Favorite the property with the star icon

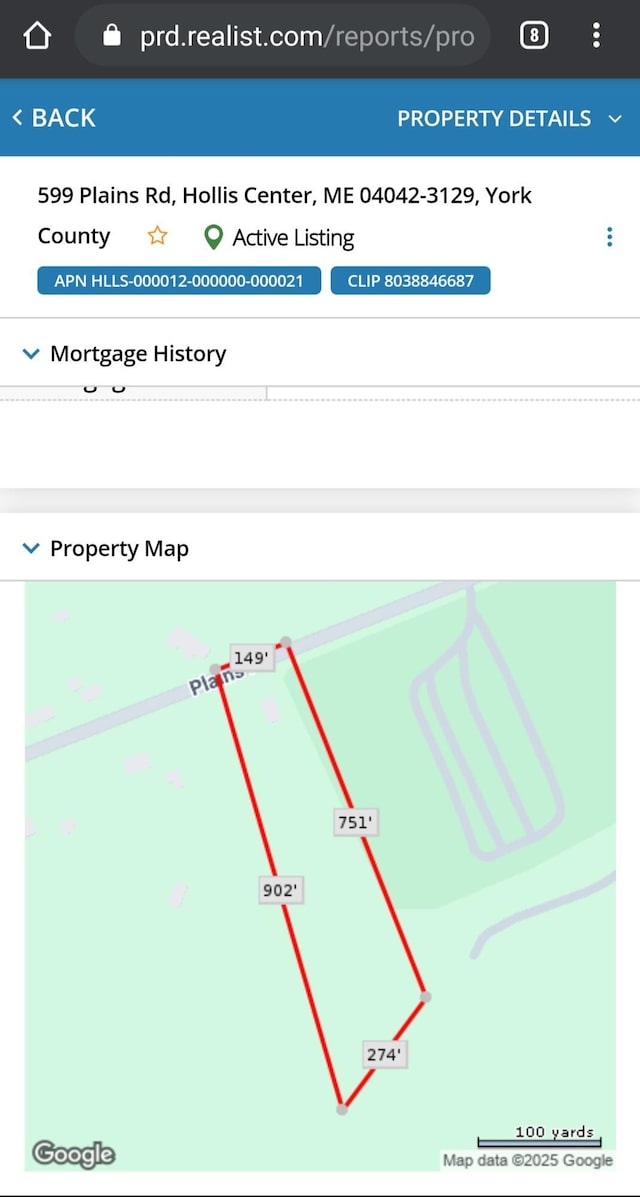(157, 236)
